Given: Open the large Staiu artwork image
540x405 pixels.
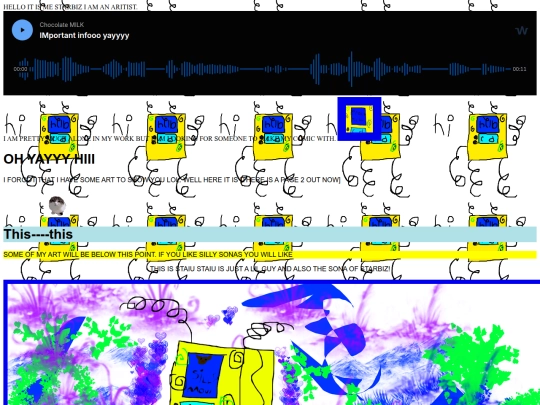Looking at the screenshot, I should pyautogui.click(x=272, y=343).
